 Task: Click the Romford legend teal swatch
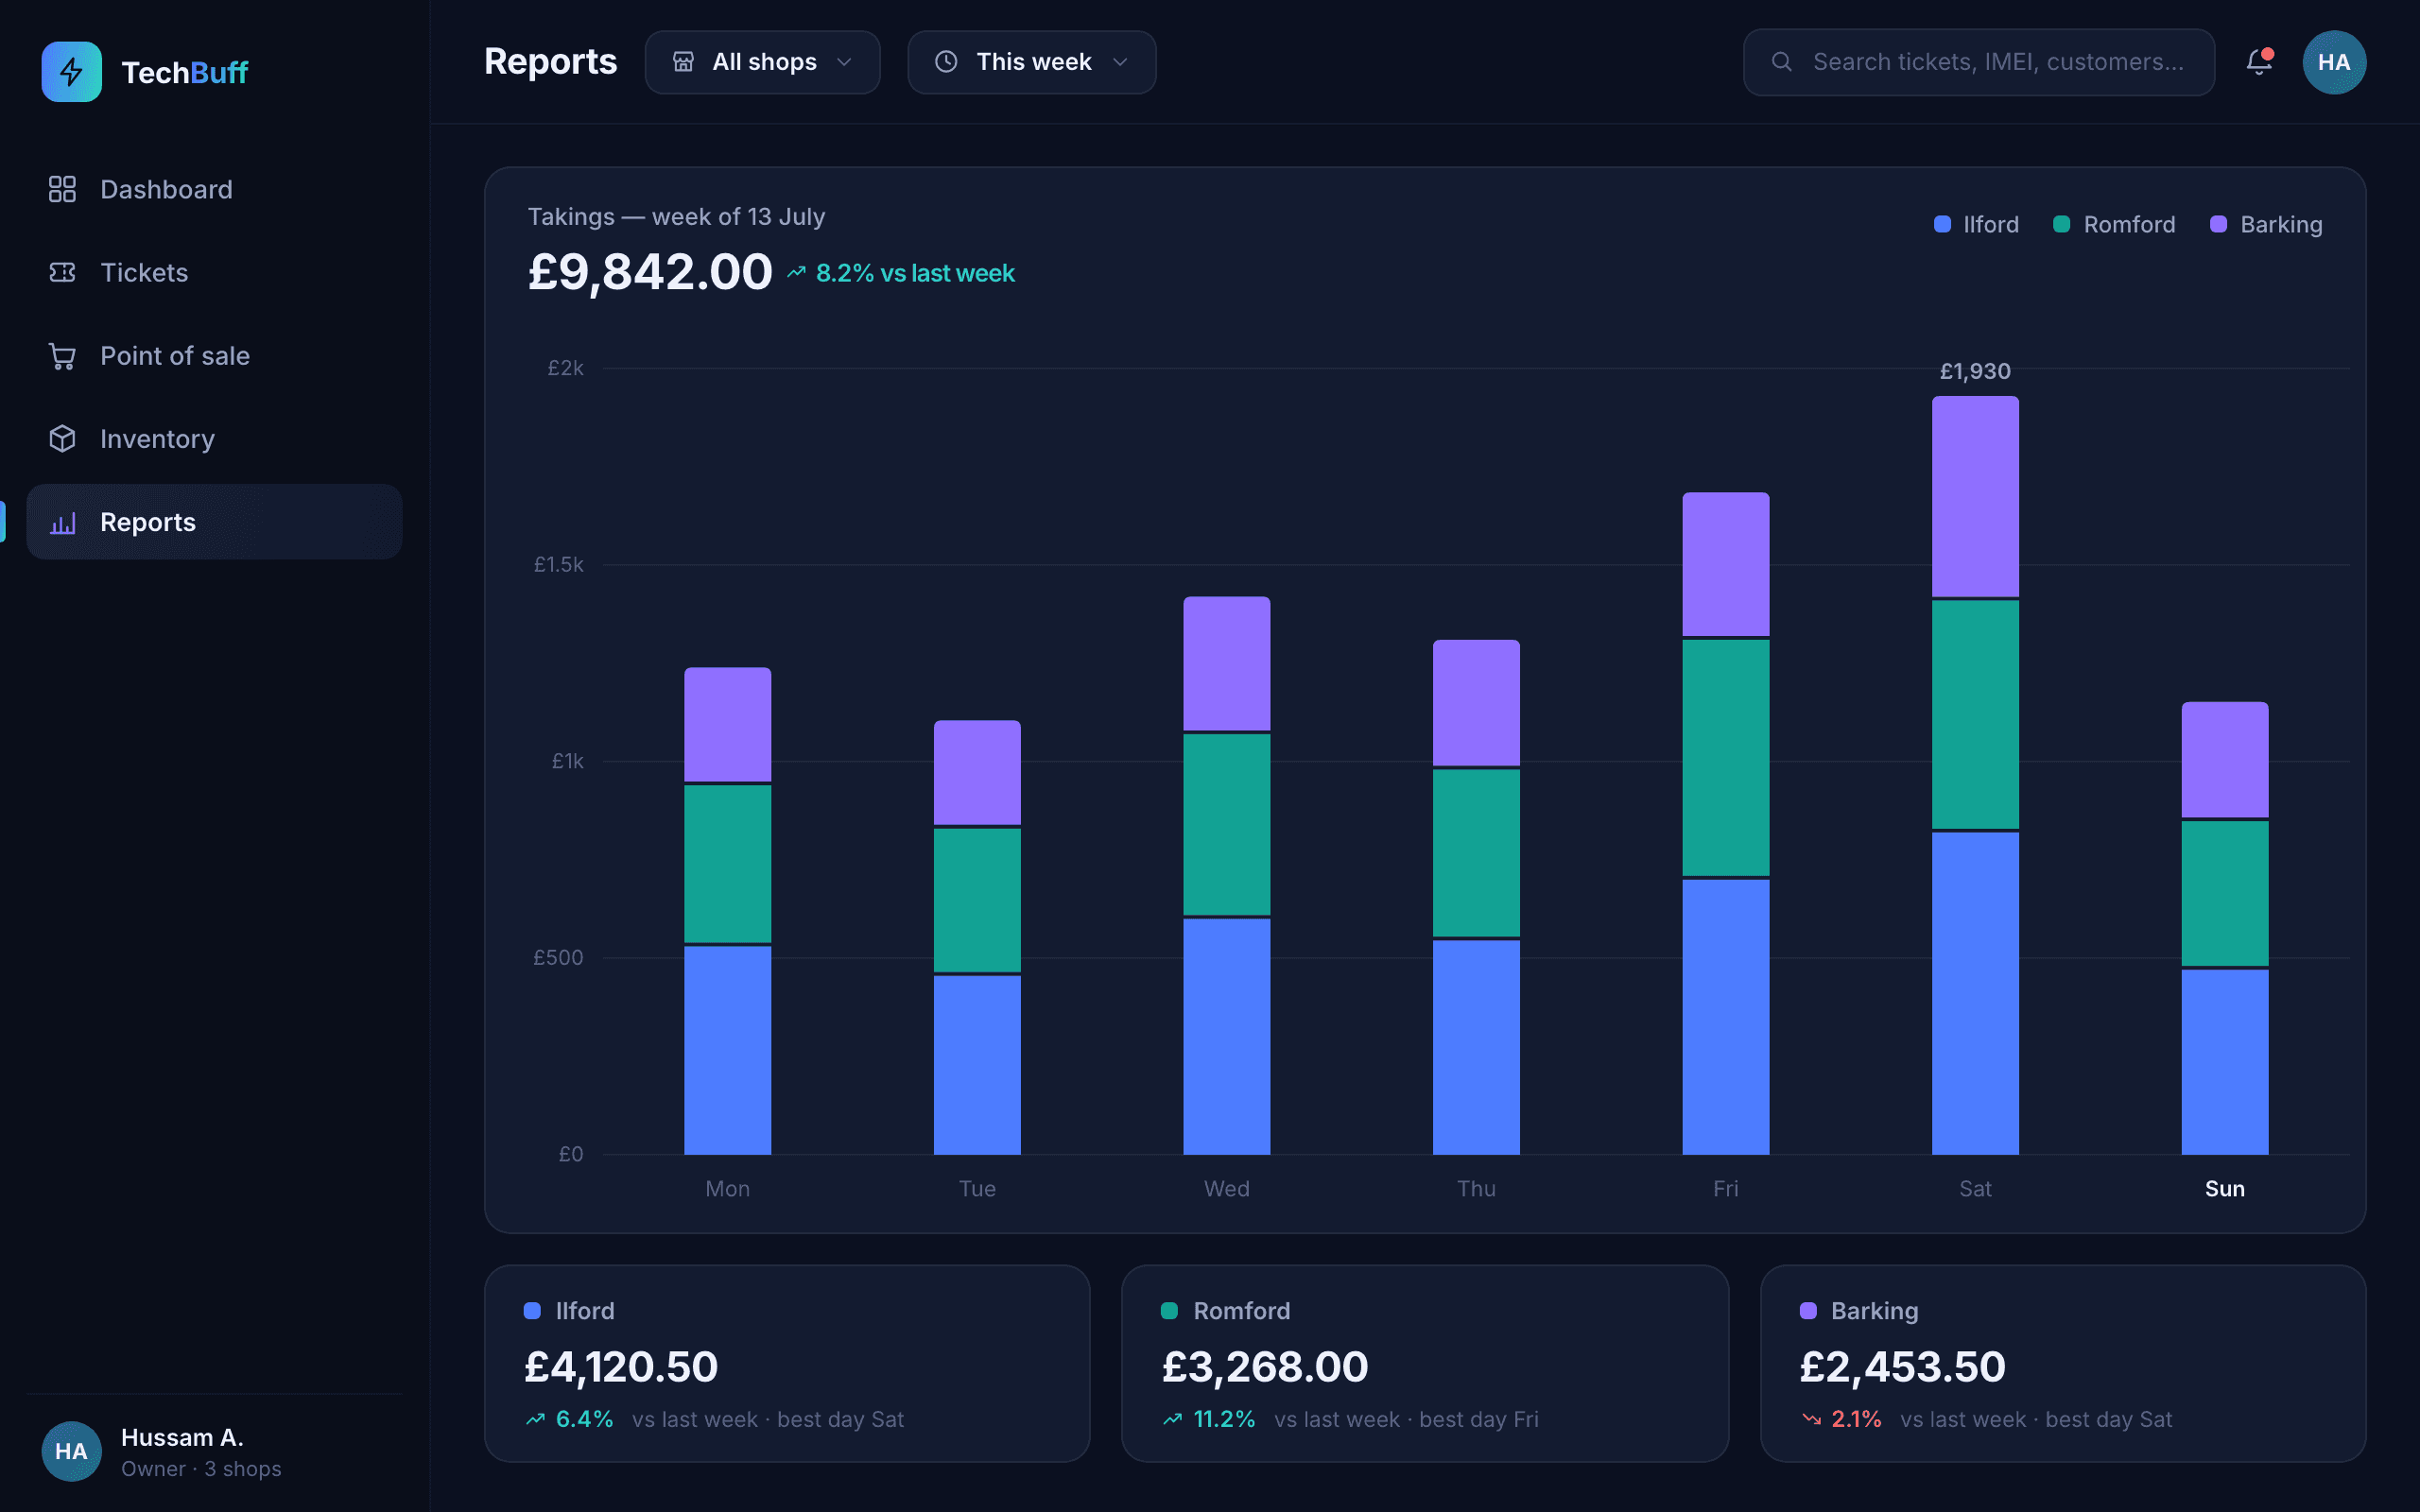click(x=2061, y=224)
